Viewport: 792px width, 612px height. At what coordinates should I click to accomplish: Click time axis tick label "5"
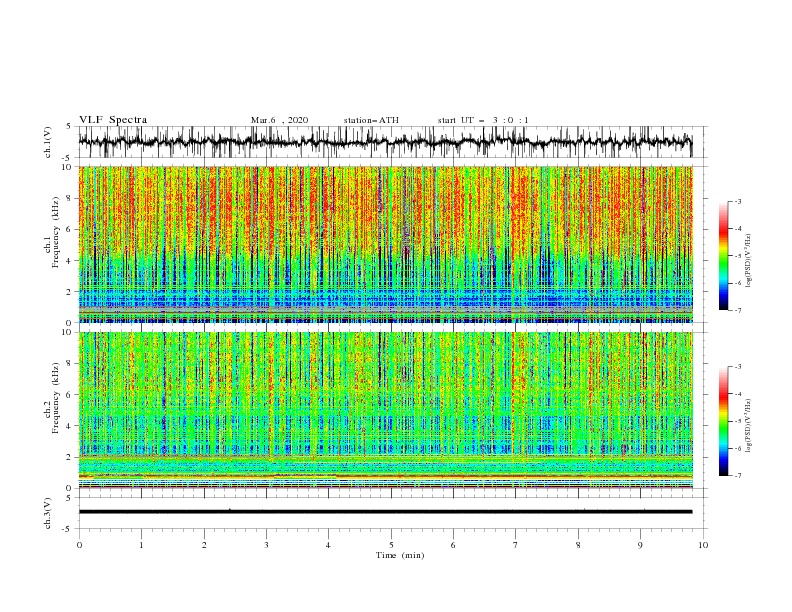point(391,545)
